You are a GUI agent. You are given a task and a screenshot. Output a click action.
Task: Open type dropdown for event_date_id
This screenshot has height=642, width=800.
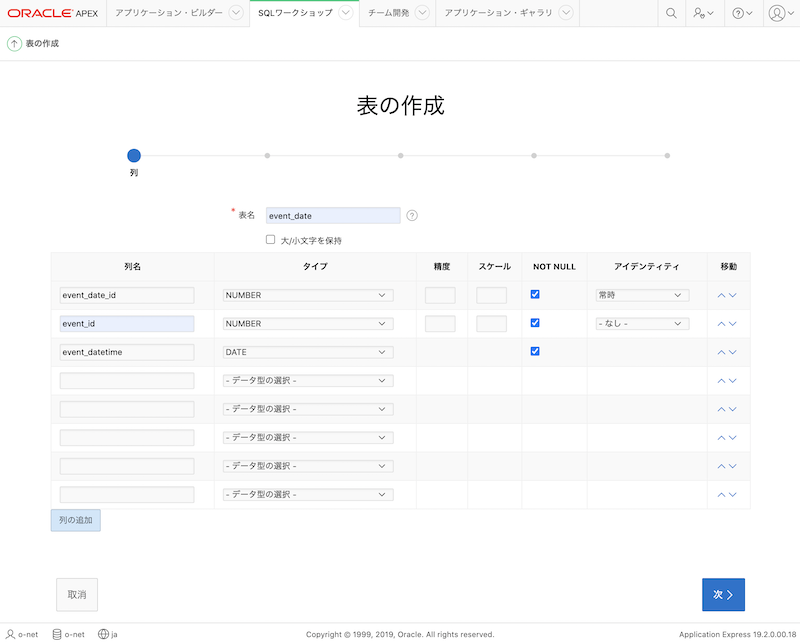308,295
